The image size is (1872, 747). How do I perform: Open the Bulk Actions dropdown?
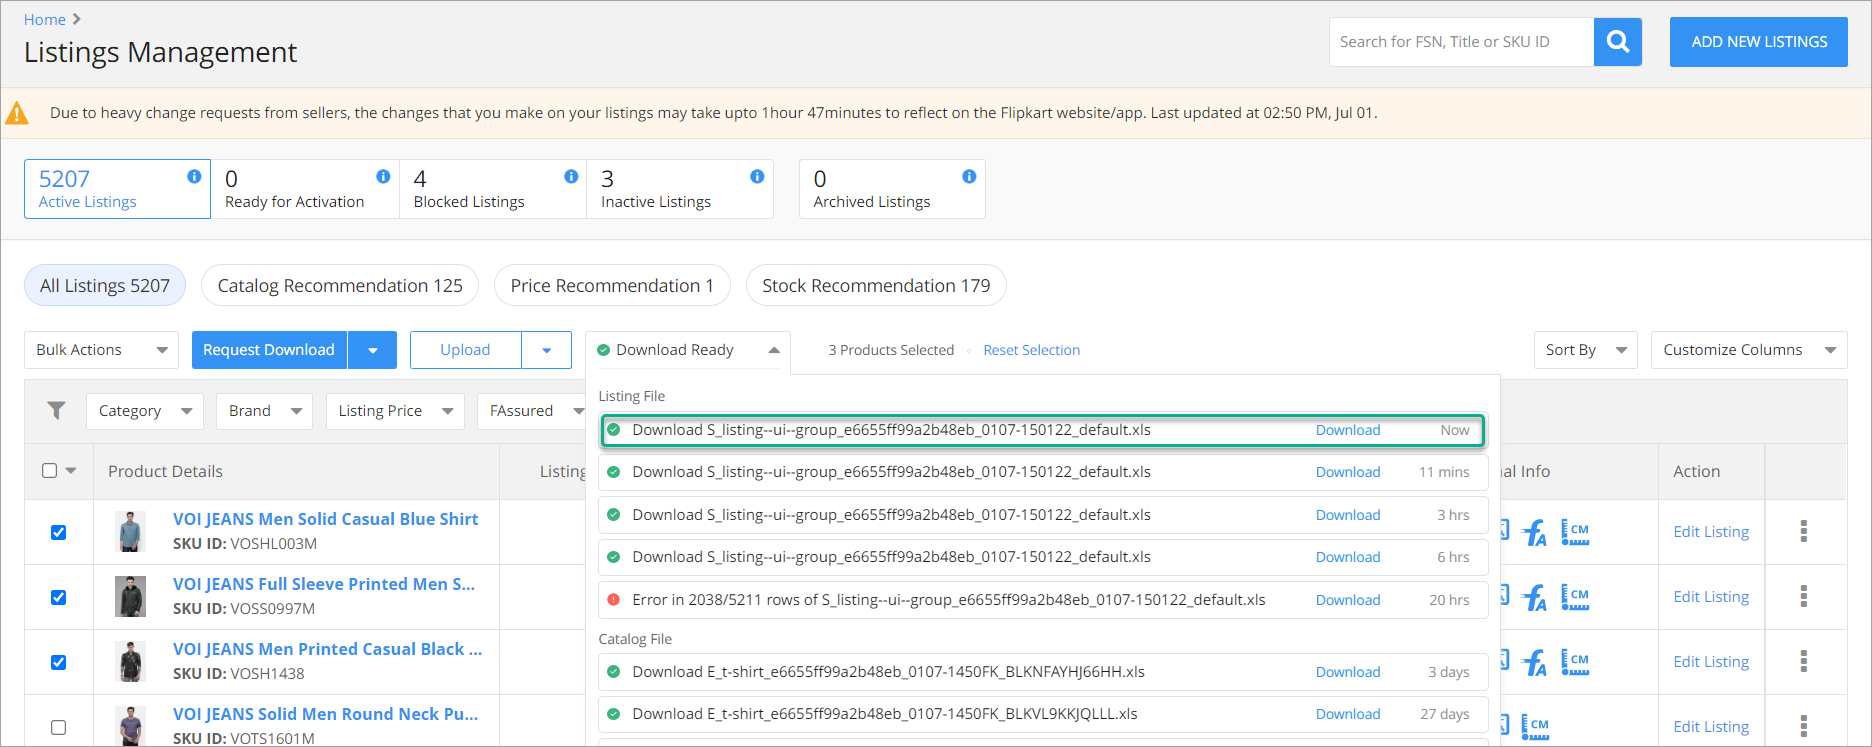click(101, 350)
